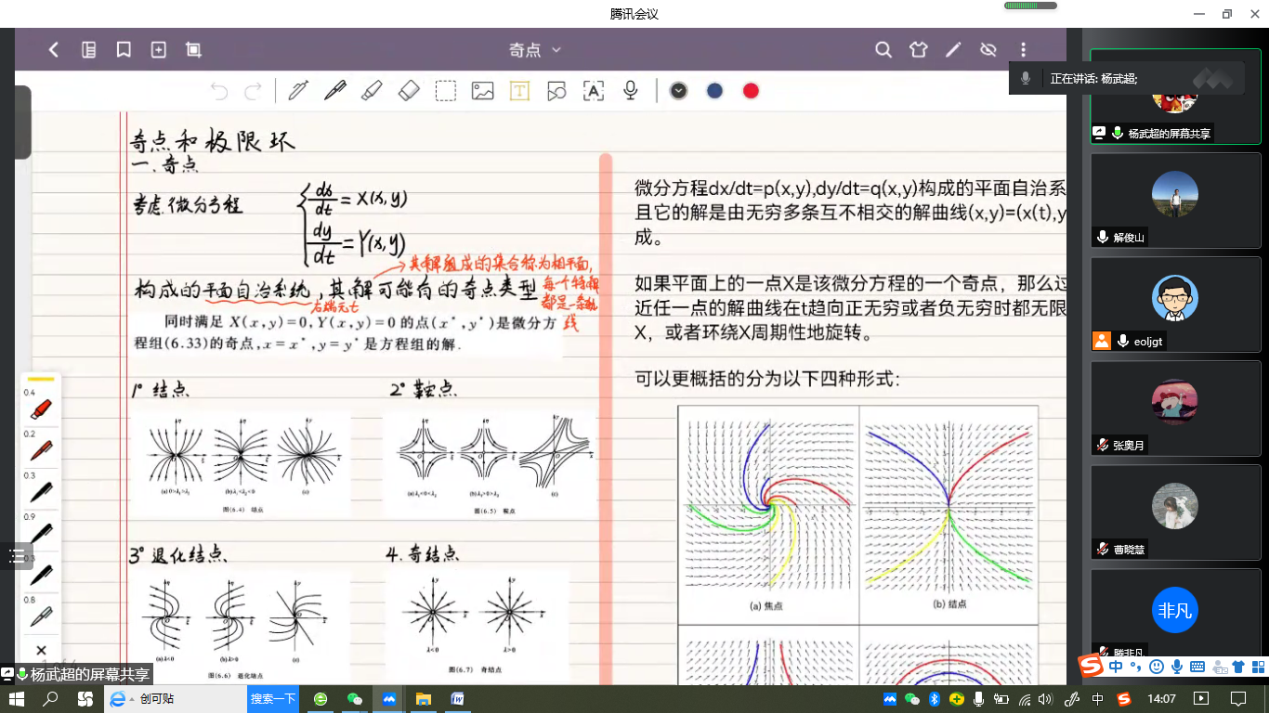Screen dimensions: 1269x713
Task: Go back with the left arrow button
Action: pos(54,50)
